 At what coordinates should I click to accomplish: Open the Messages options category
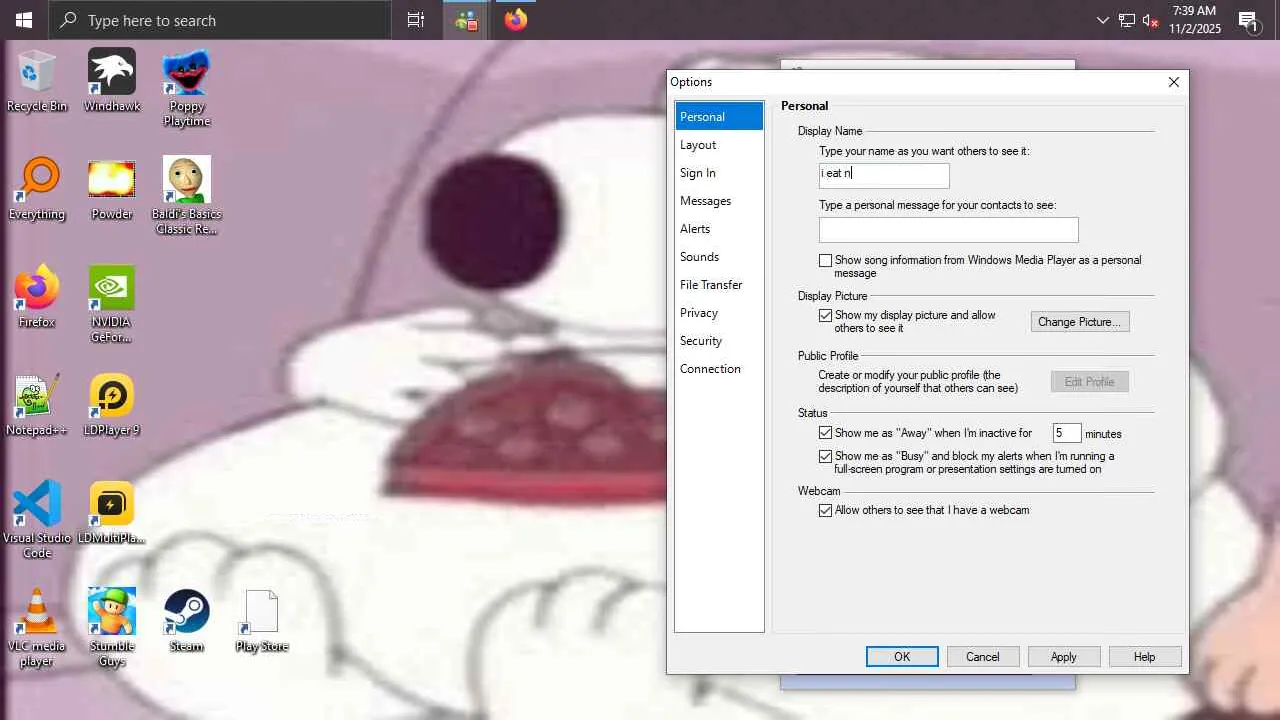click(719, 201)
